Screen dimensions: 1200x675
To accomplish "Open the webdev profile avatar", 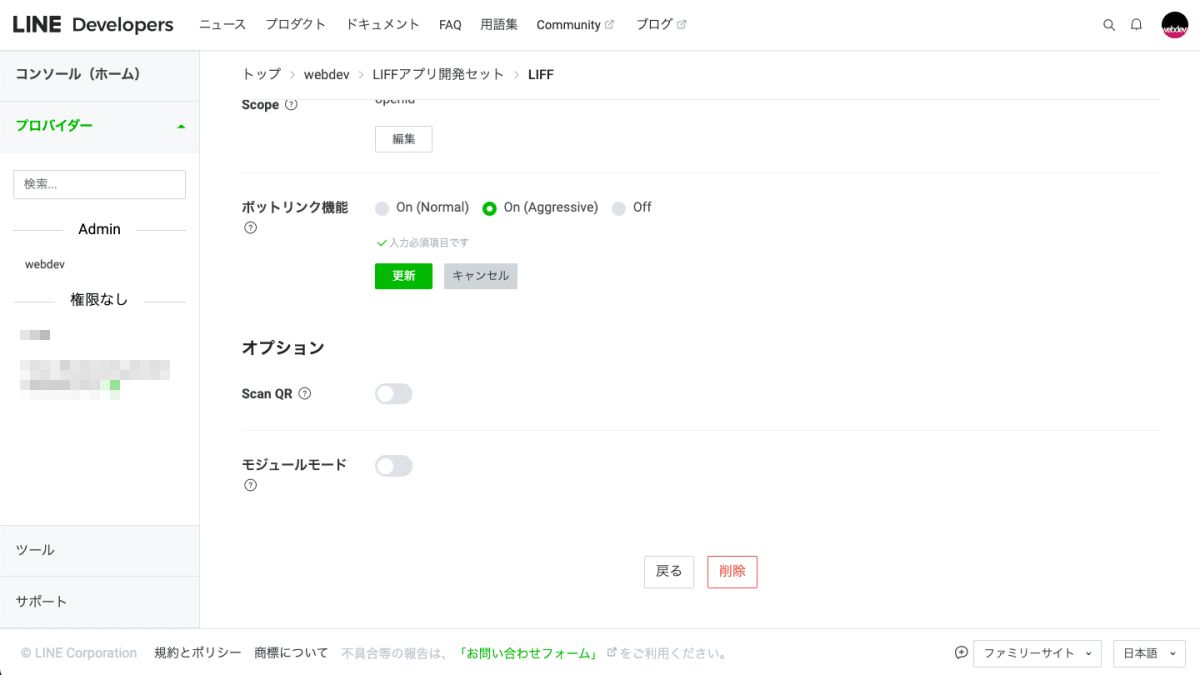I will (x=1174, y=25).
